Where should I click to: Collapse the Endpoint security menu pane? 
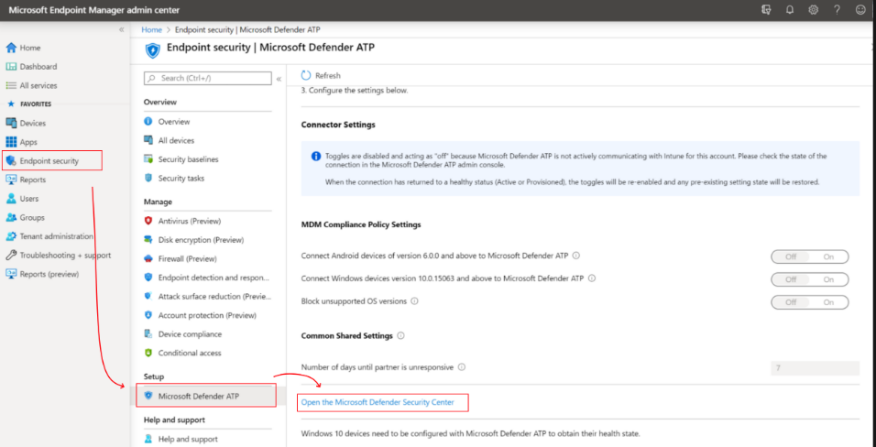pyautogui.click(x=279, y=79)
